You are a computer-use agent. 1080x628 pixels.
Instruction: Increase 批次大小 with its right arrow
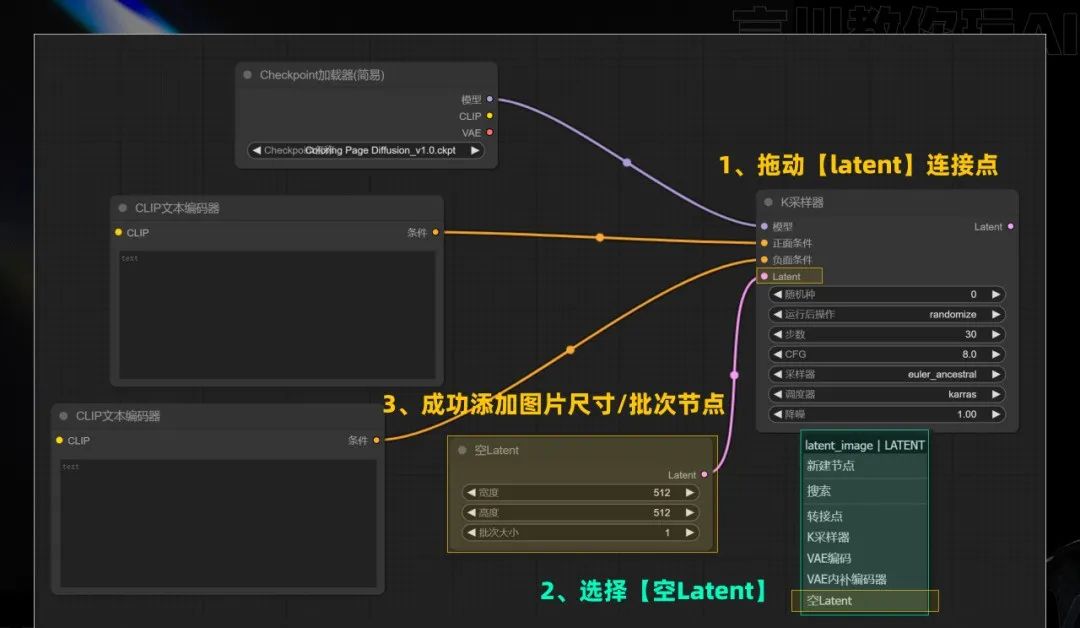point(689,532)
